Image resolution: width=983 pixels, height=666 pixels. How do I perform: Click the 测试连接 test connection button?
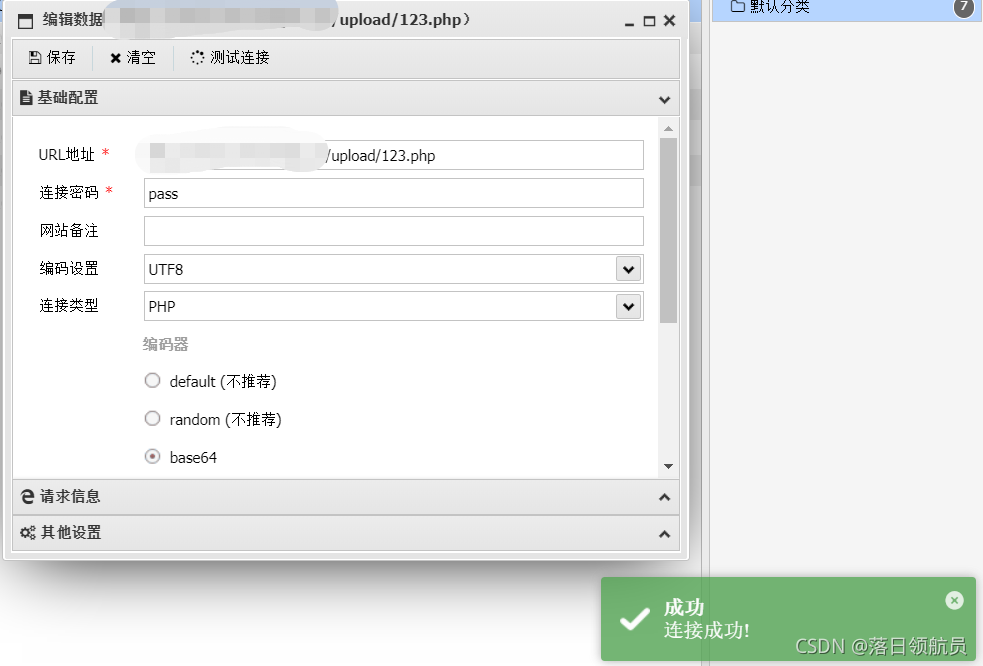point(230,58)
